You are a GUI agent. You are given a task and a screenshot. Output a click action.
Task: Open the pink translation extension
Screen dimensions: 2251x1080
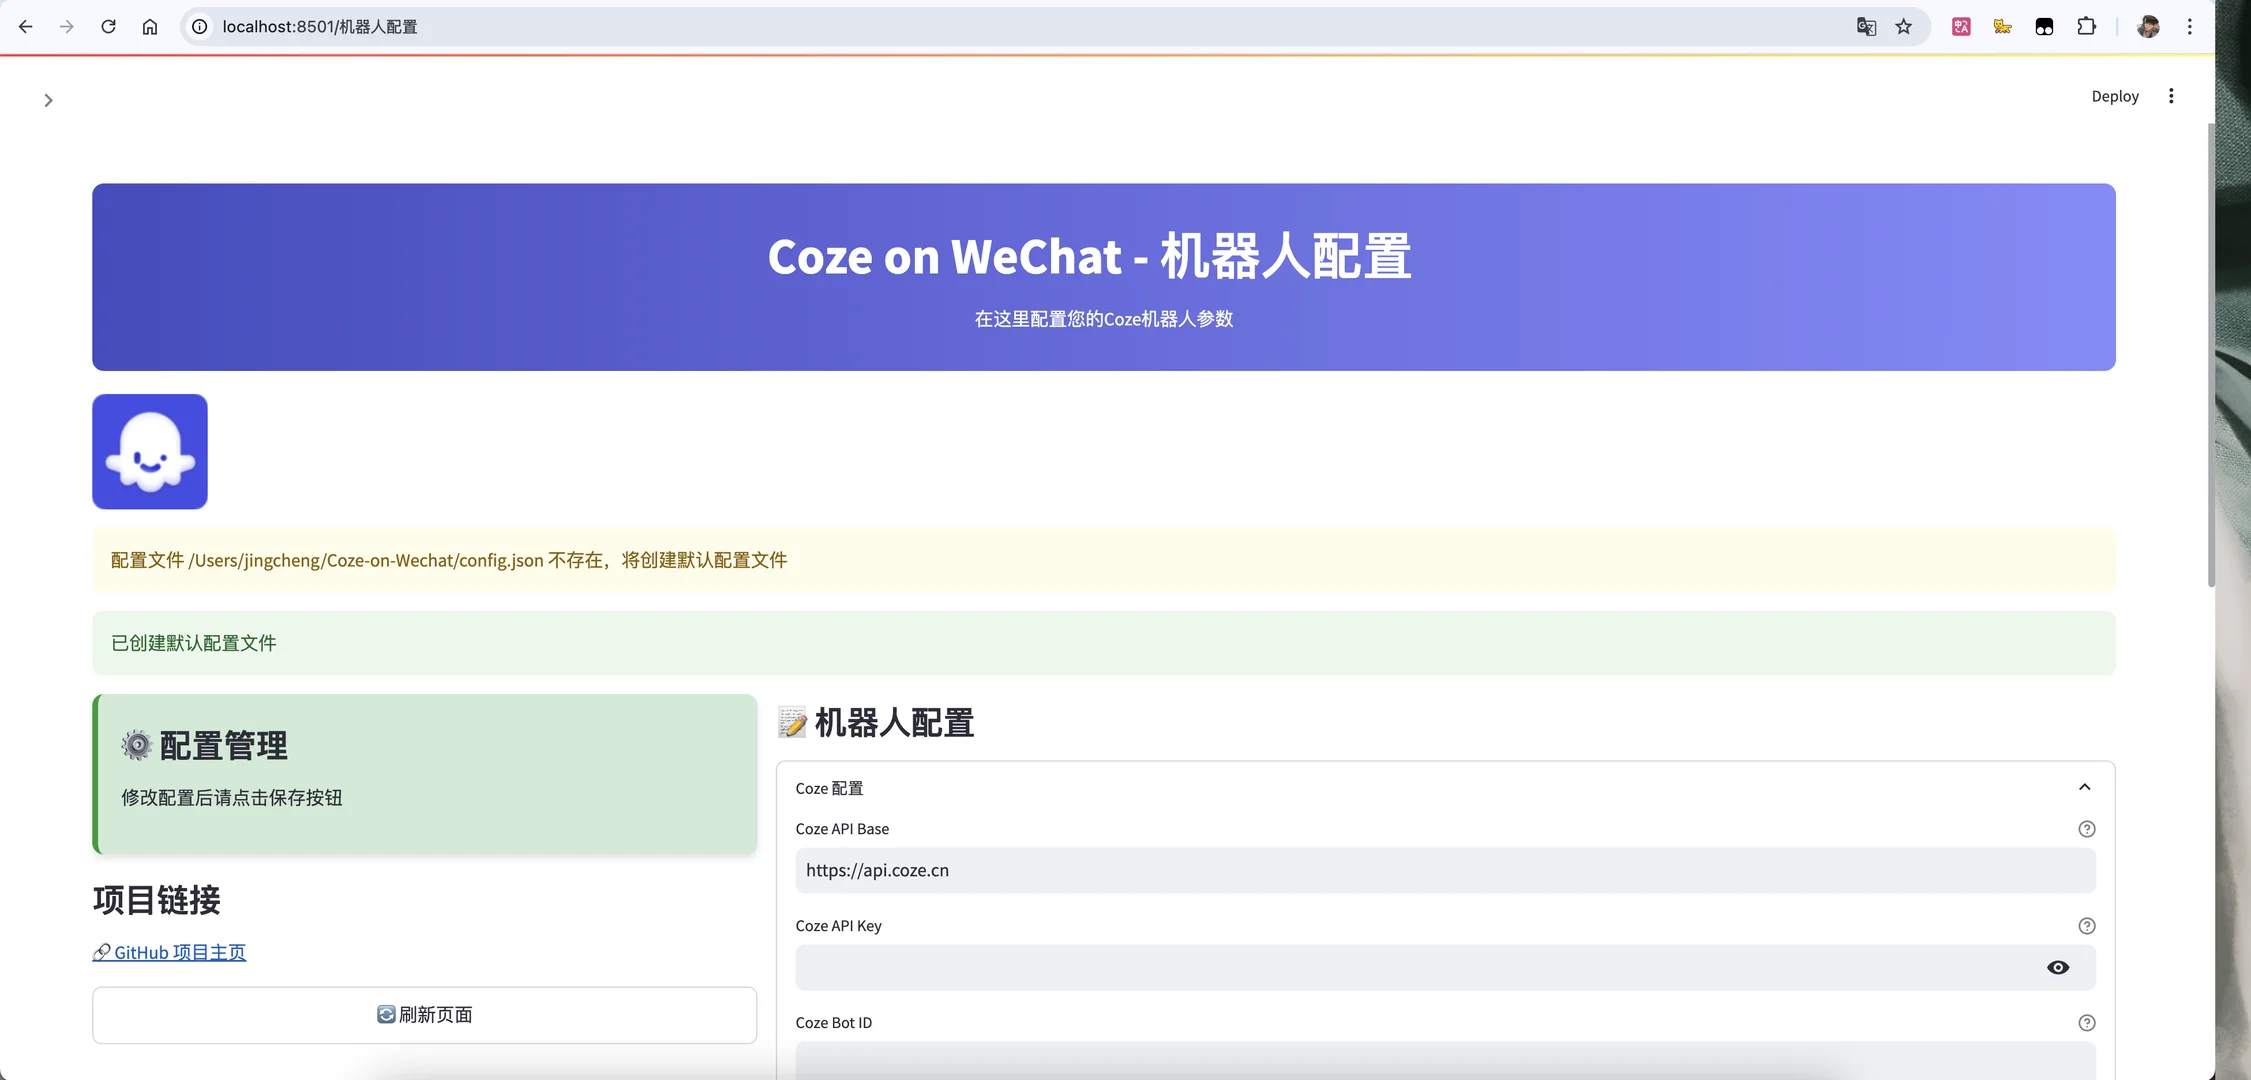(x=1961, y=27)
